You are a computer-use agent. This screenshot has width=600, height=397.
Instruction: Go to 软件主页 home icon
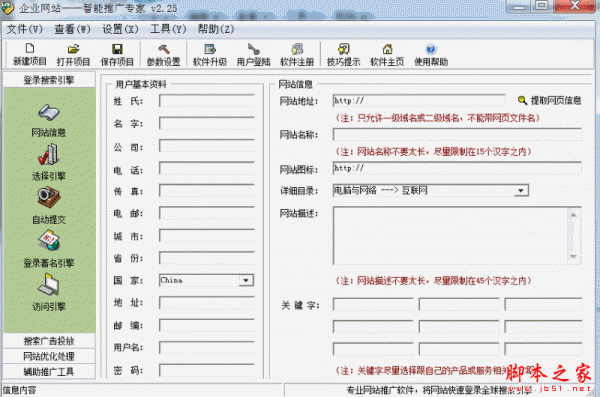[387, 49]
